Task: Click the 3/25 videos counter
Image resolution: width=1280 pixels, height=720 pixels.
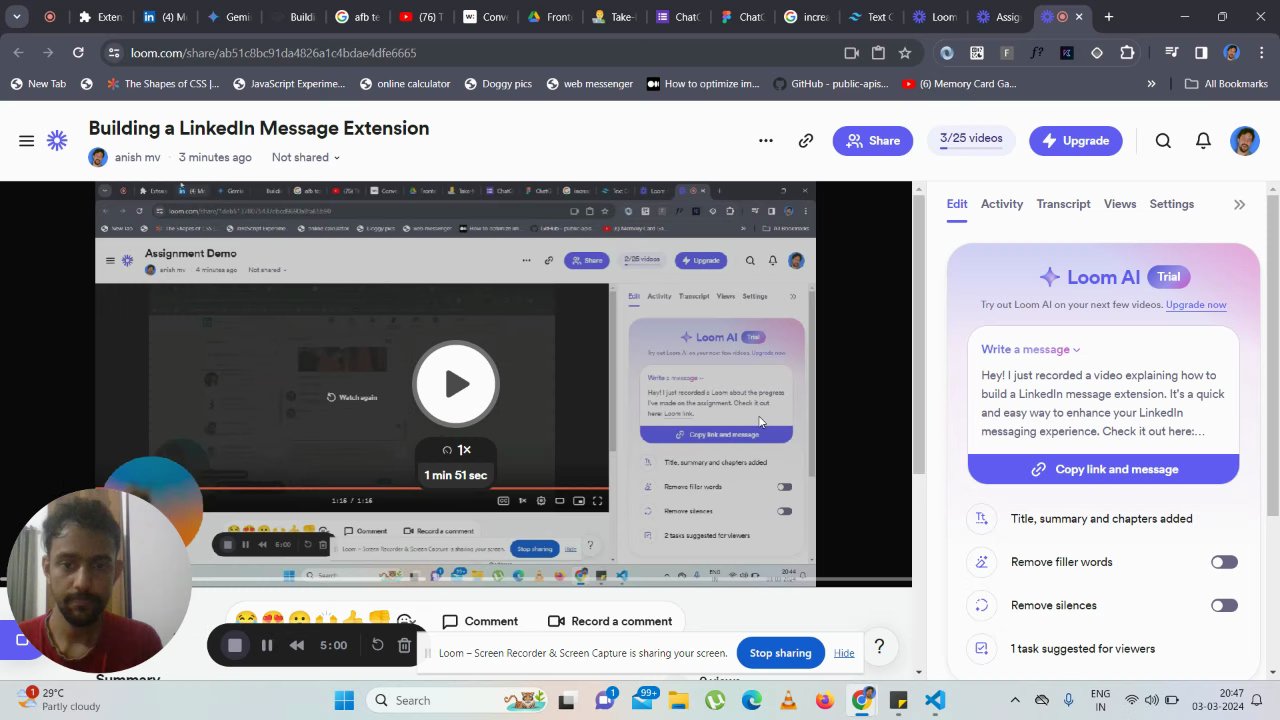Action: [971, 139]
